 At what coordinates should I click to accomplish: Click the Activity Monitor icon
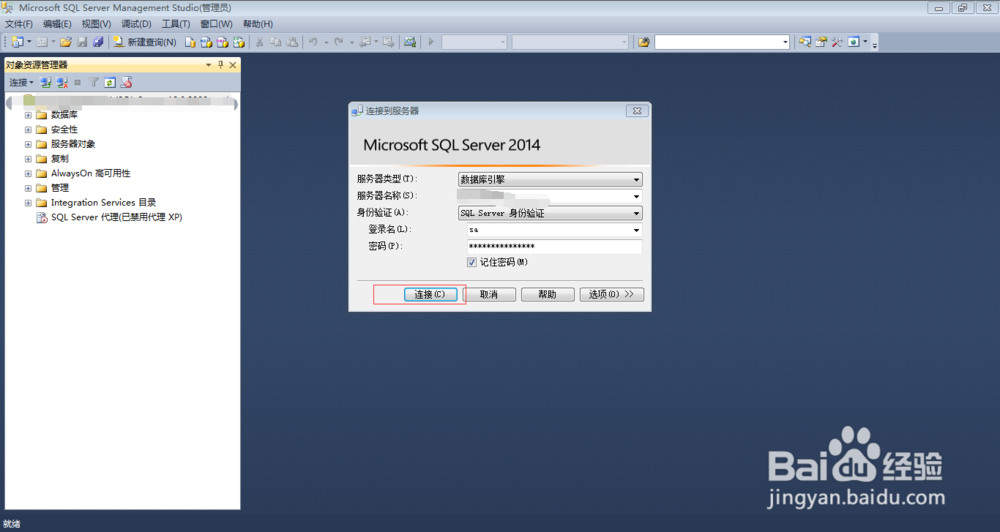[410, 42]
